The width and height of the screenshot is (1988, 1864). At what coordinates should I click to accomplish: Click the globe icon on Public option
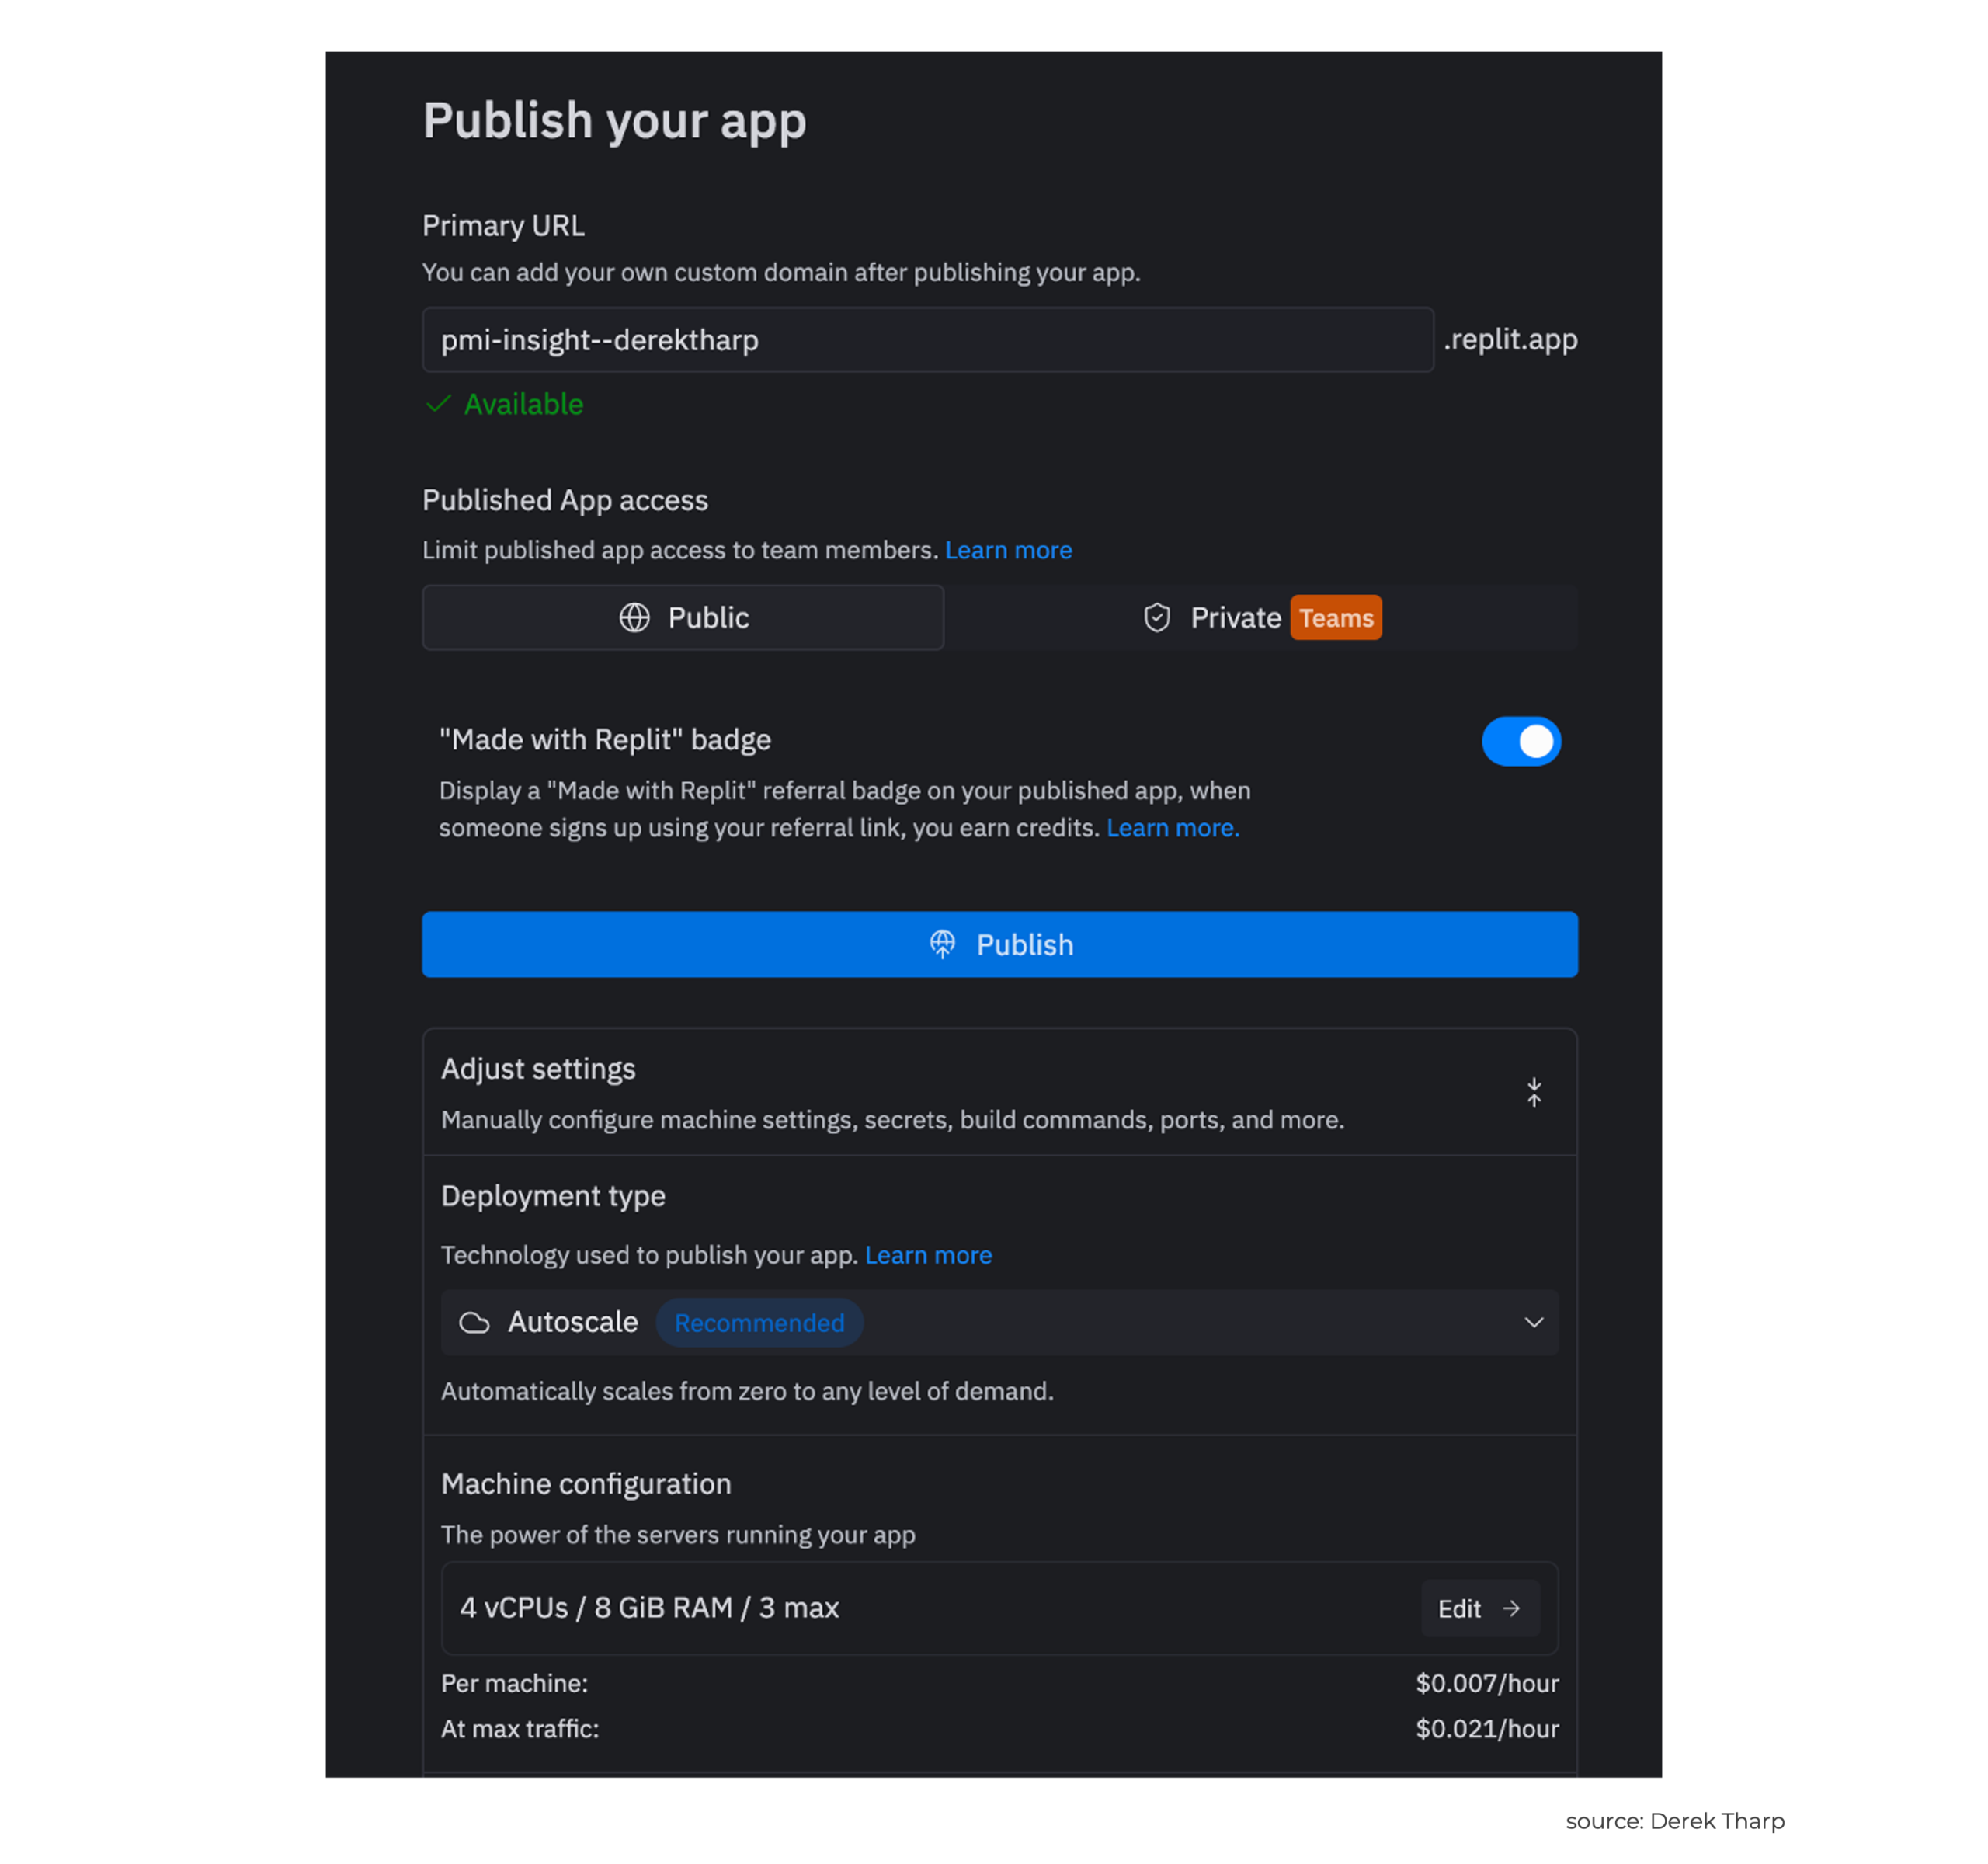point(634,618)
